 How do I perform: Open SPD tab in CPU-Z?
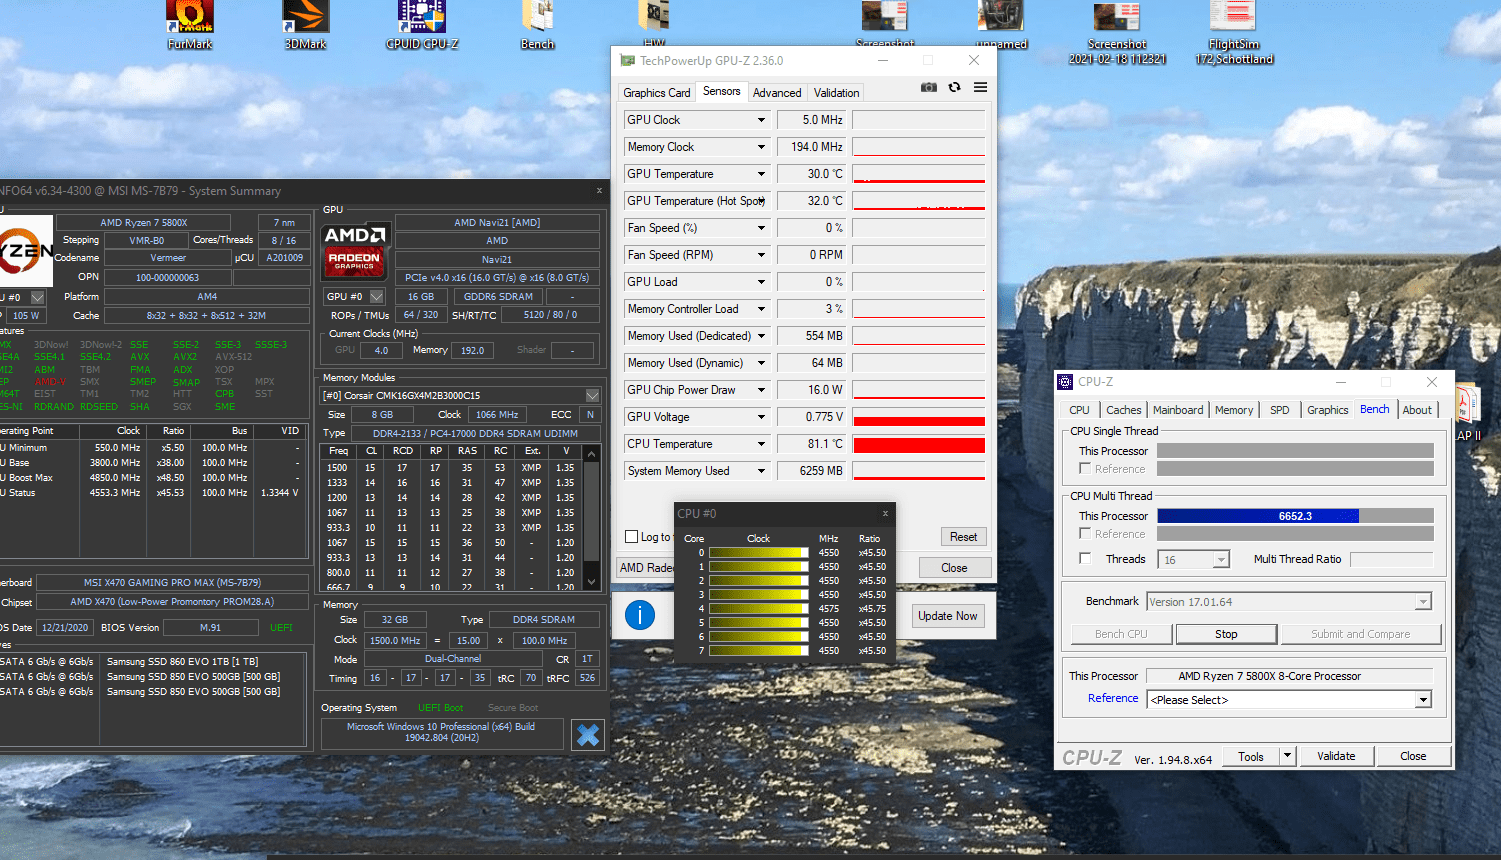[x=1280, y=410]
